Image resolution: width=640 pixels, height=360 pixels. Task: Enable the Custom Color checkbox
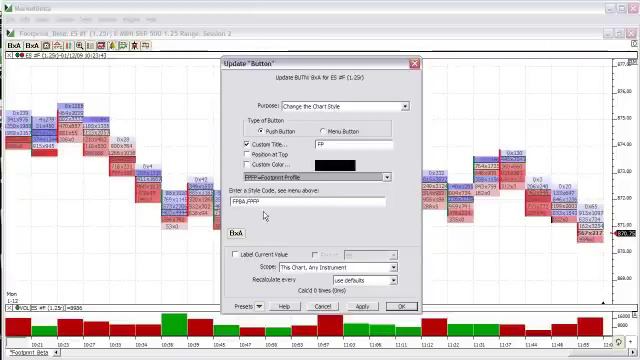click(x=247, y=164)
